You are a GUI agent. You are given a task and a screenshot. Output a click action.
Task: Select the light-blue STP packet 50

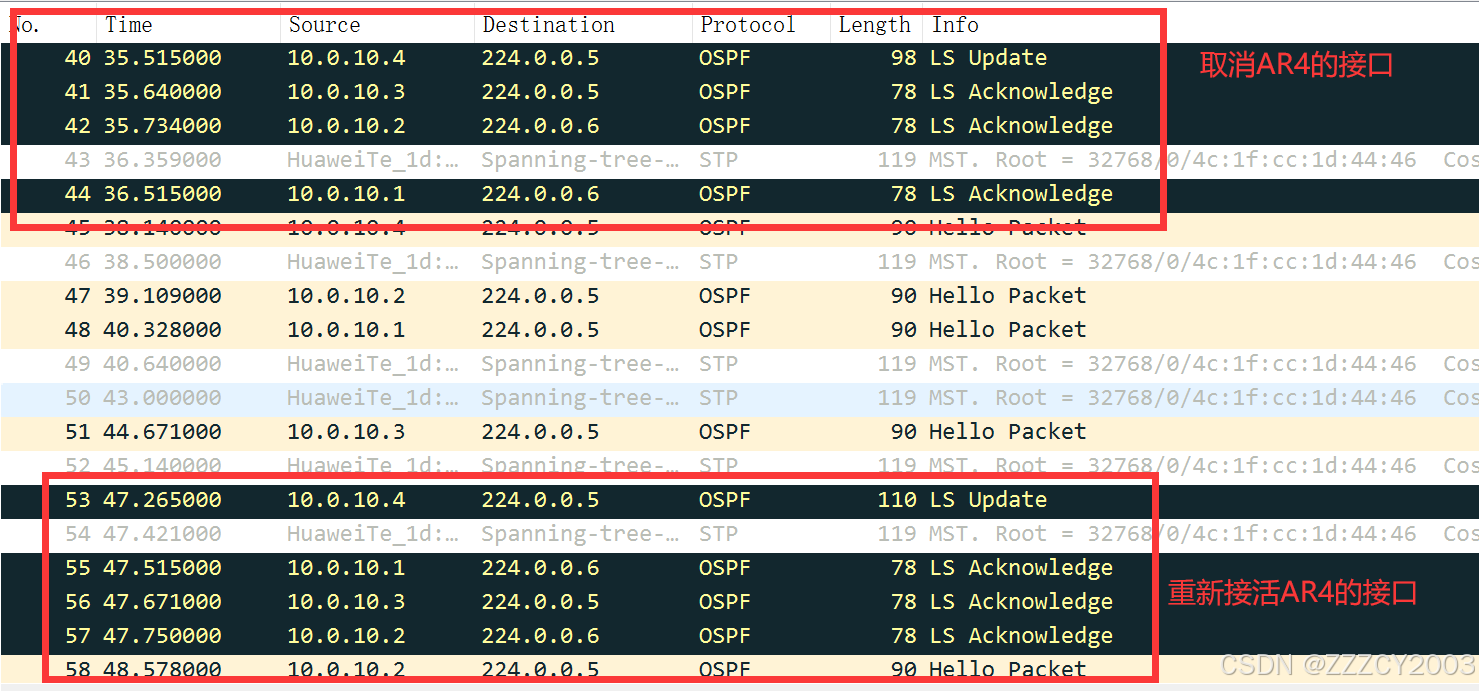(x=600, y=398)
